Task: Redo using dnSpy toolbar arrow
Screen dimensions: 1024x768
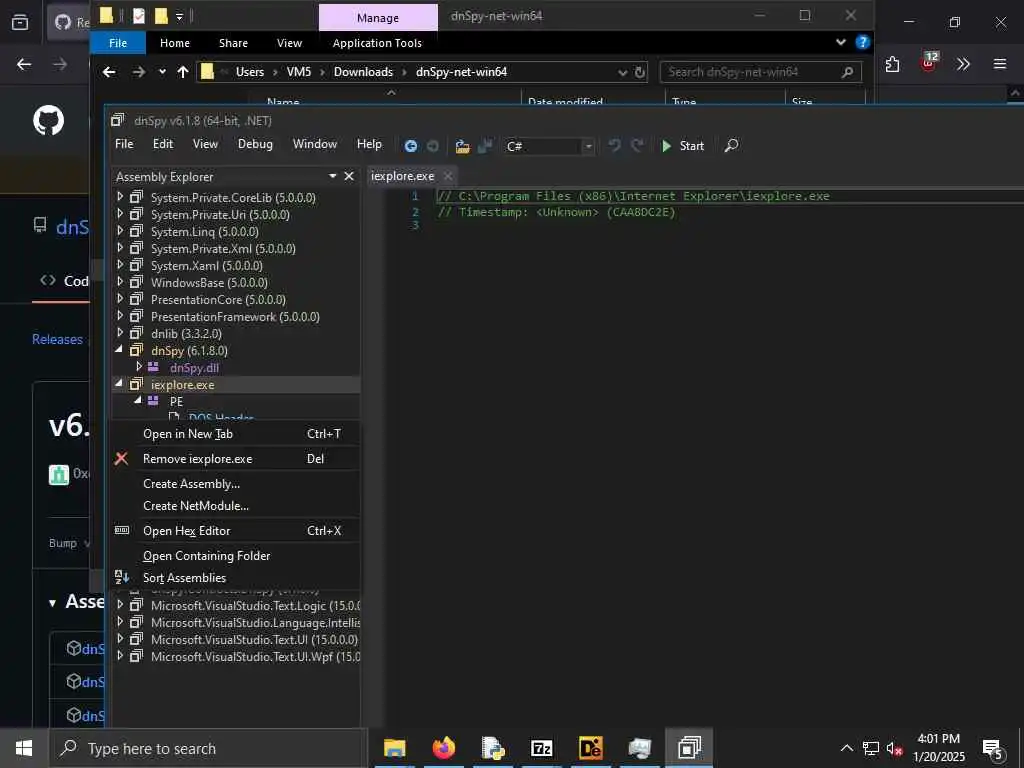Action: coord(637,146)
